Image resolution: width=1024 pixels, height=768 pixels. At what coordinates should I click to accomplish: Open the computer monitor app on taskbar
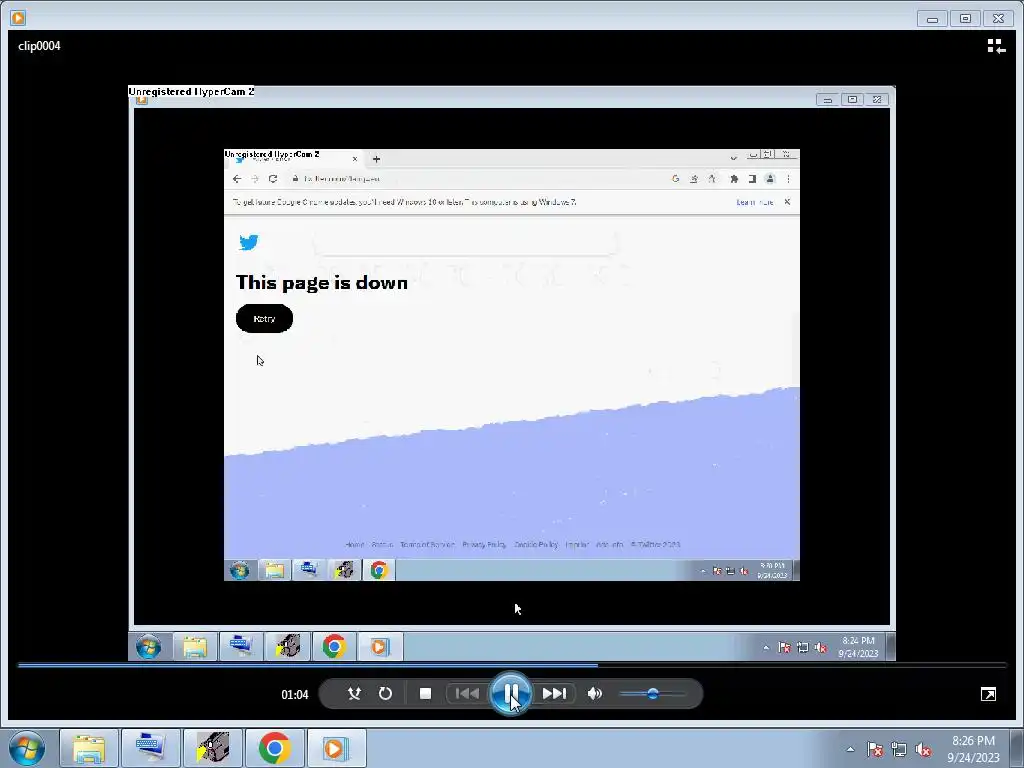coord(150,748)
